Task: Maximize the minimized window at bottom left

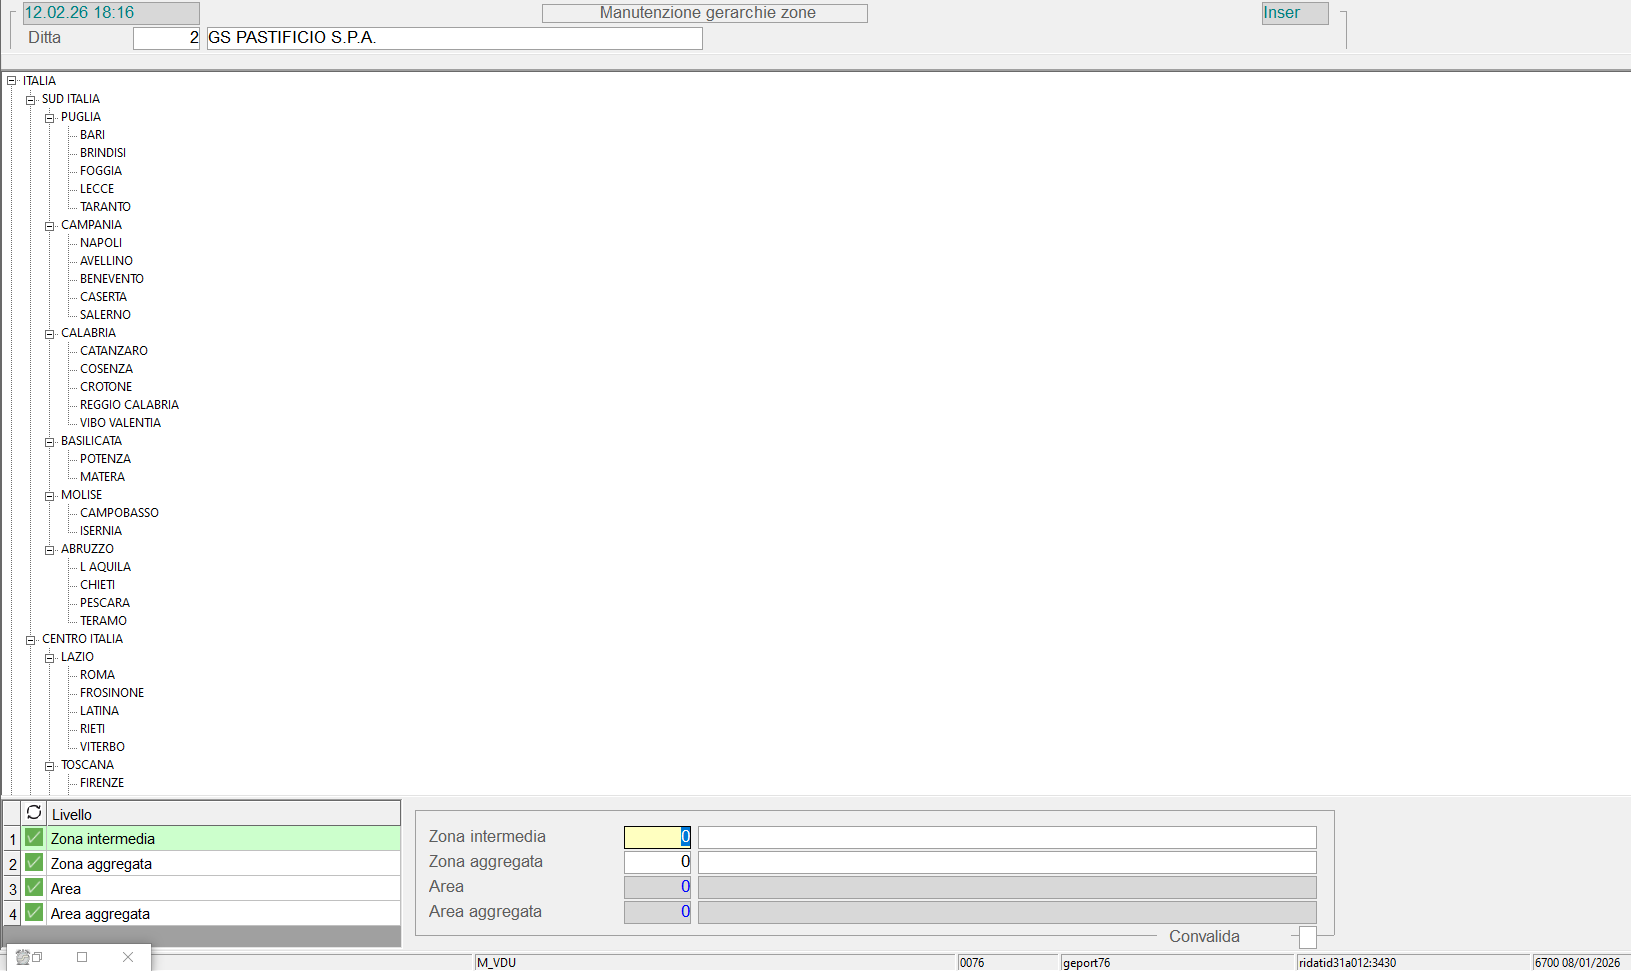Action: click(x=82, y=957)
